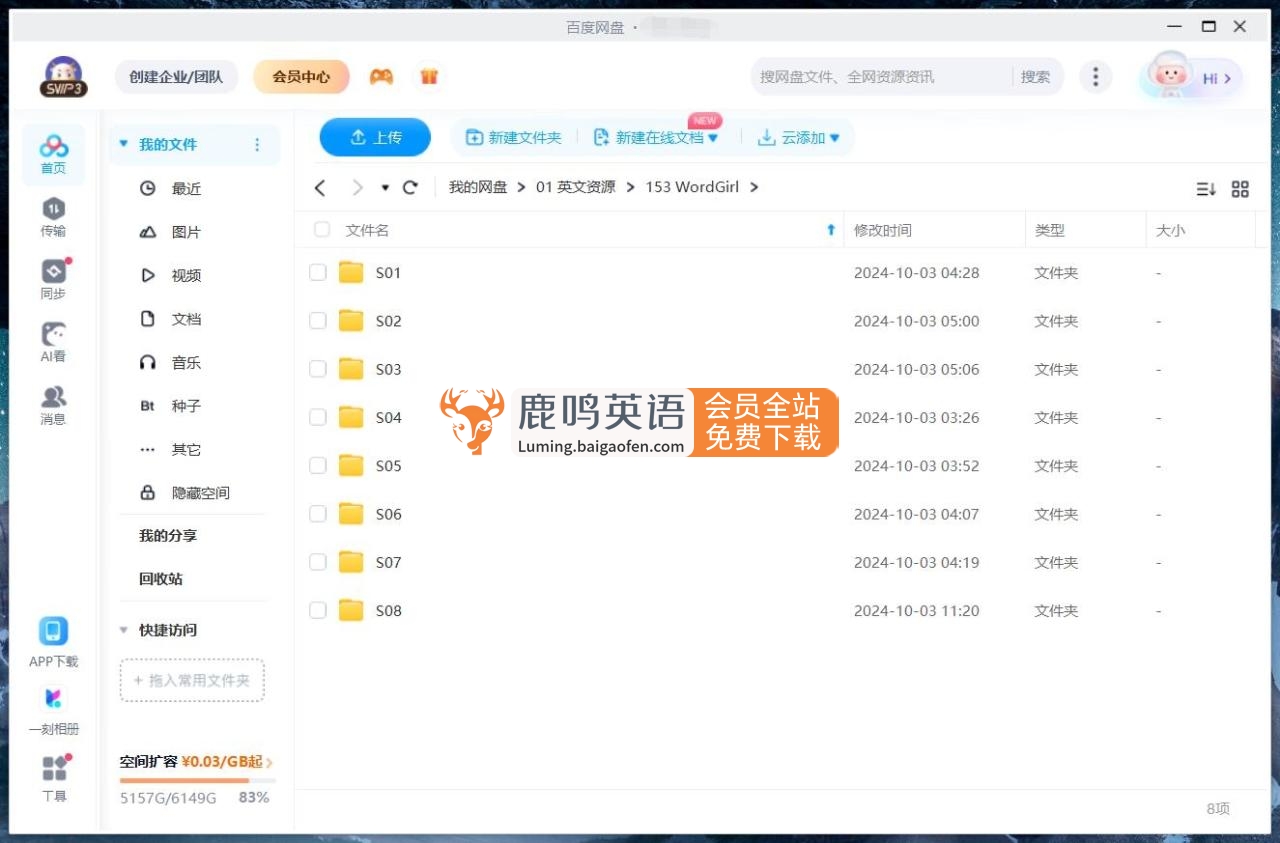1280x843 pixels.
Task: Select all files via header checkbox
Action: (321, 229)
